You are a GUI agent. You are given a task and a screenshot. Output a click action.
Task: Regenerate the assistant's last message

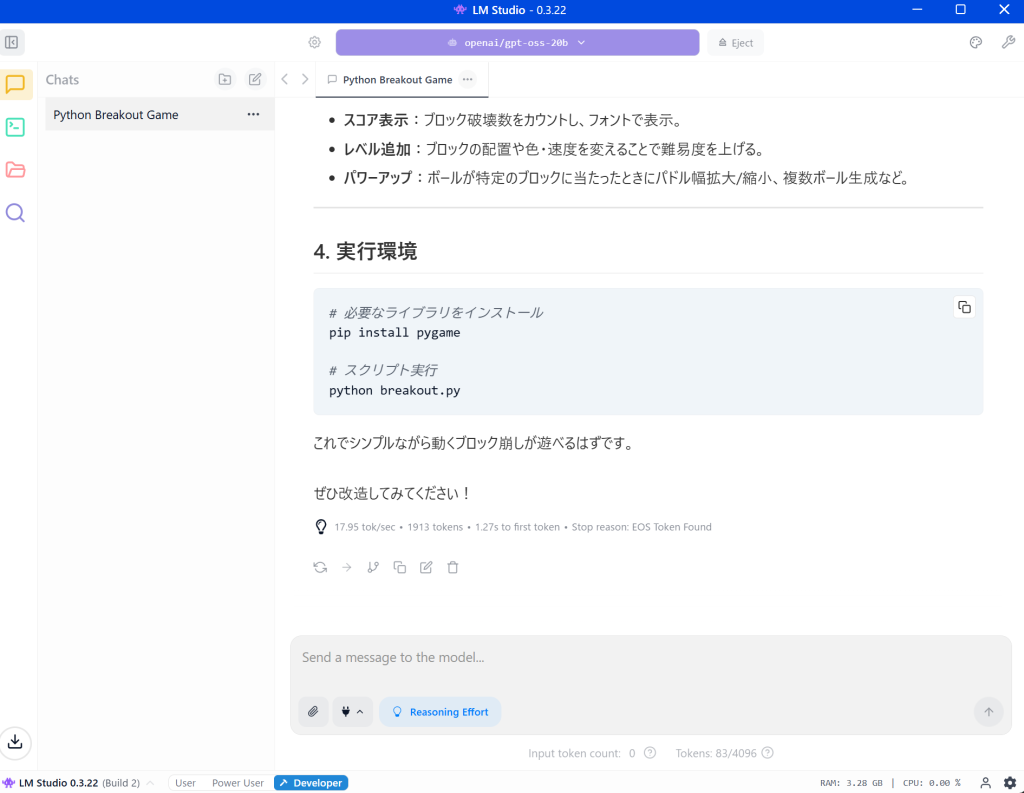(320, 567)
